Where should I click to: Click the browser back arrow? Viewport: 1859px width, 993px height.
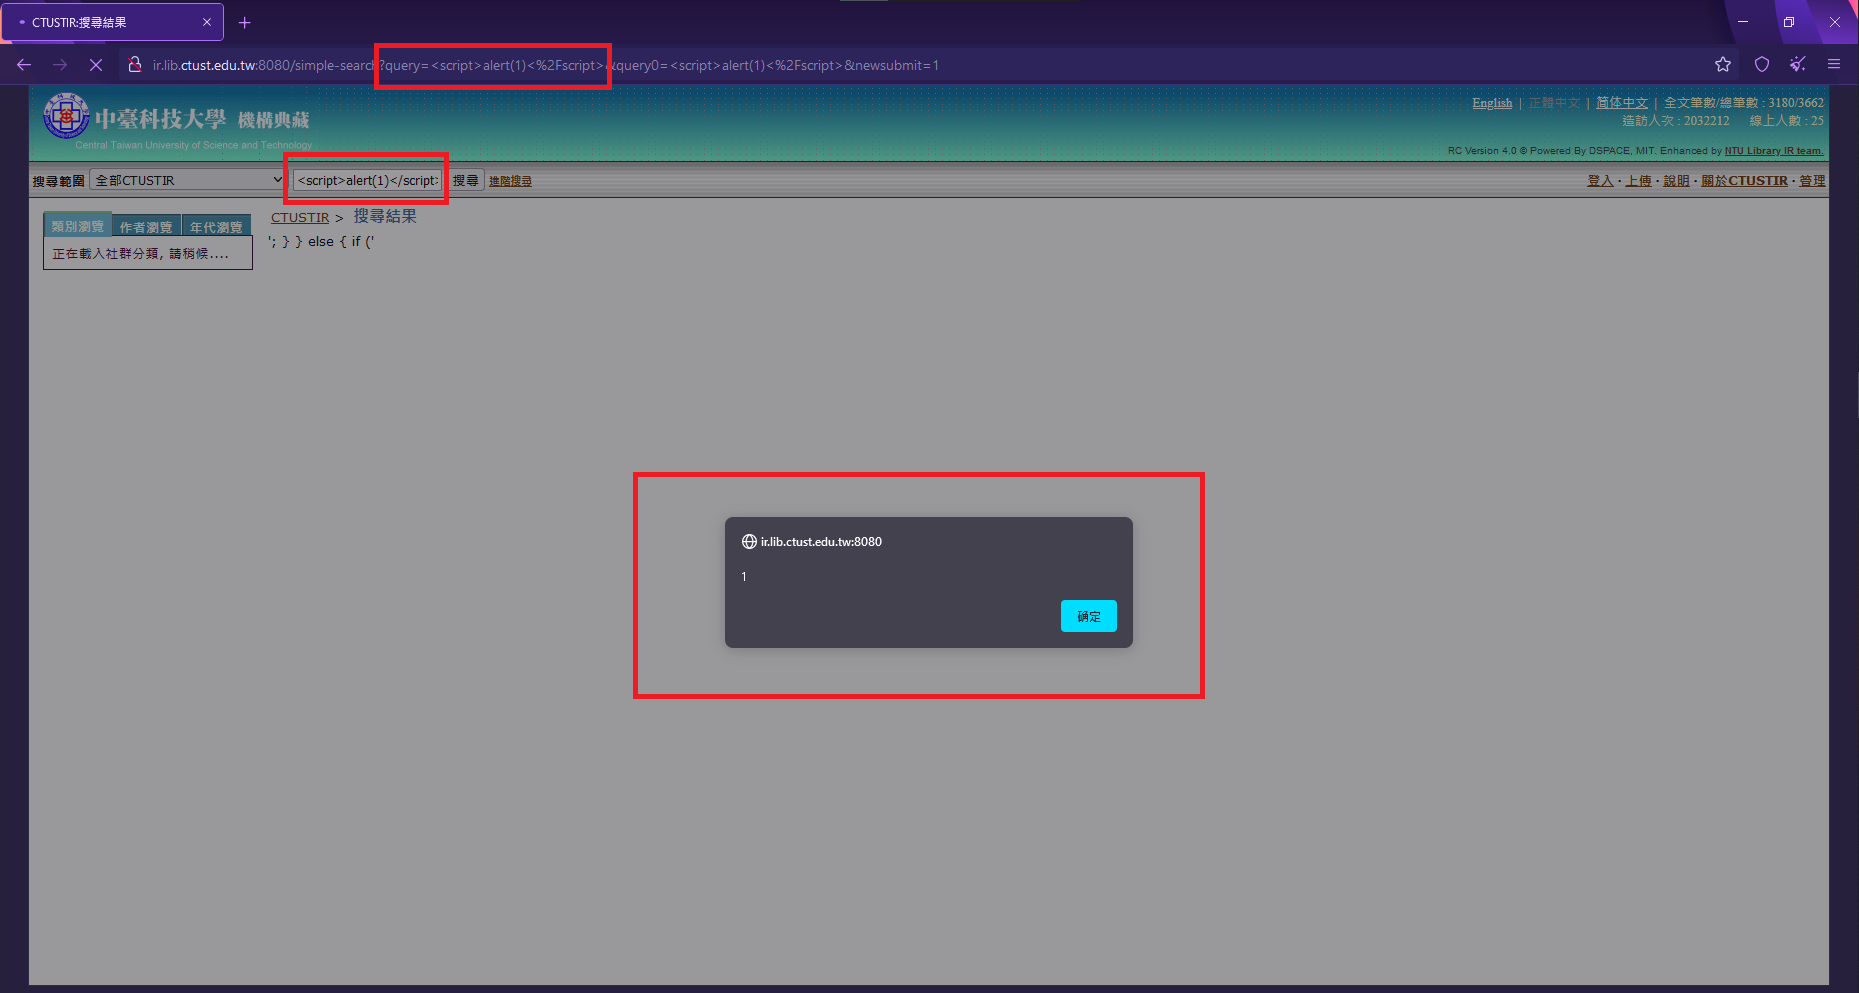point(24,65)
